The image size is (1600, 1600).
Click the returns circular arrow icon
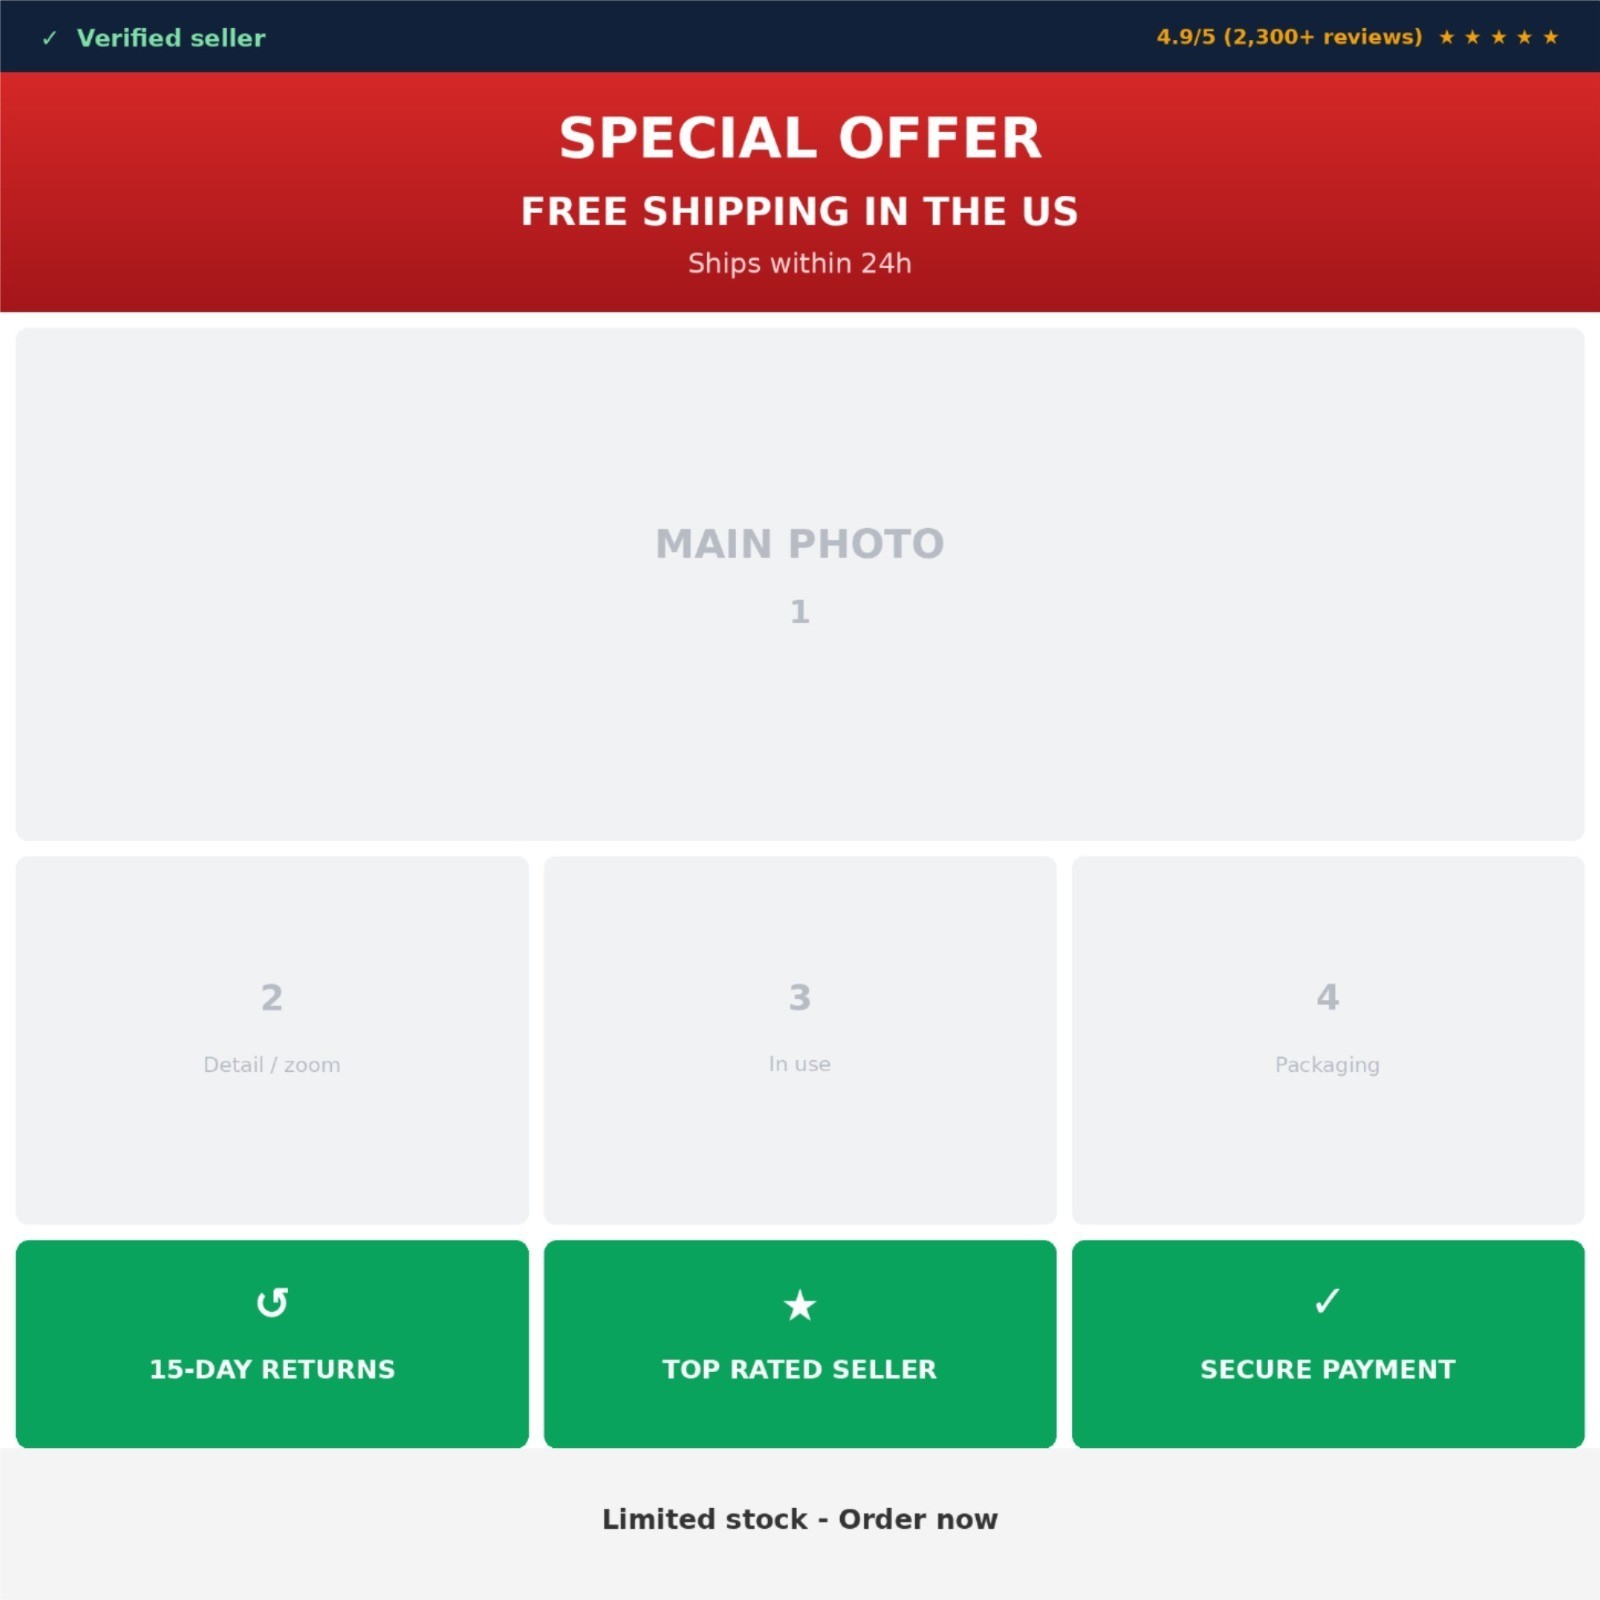pos(272,1302)
